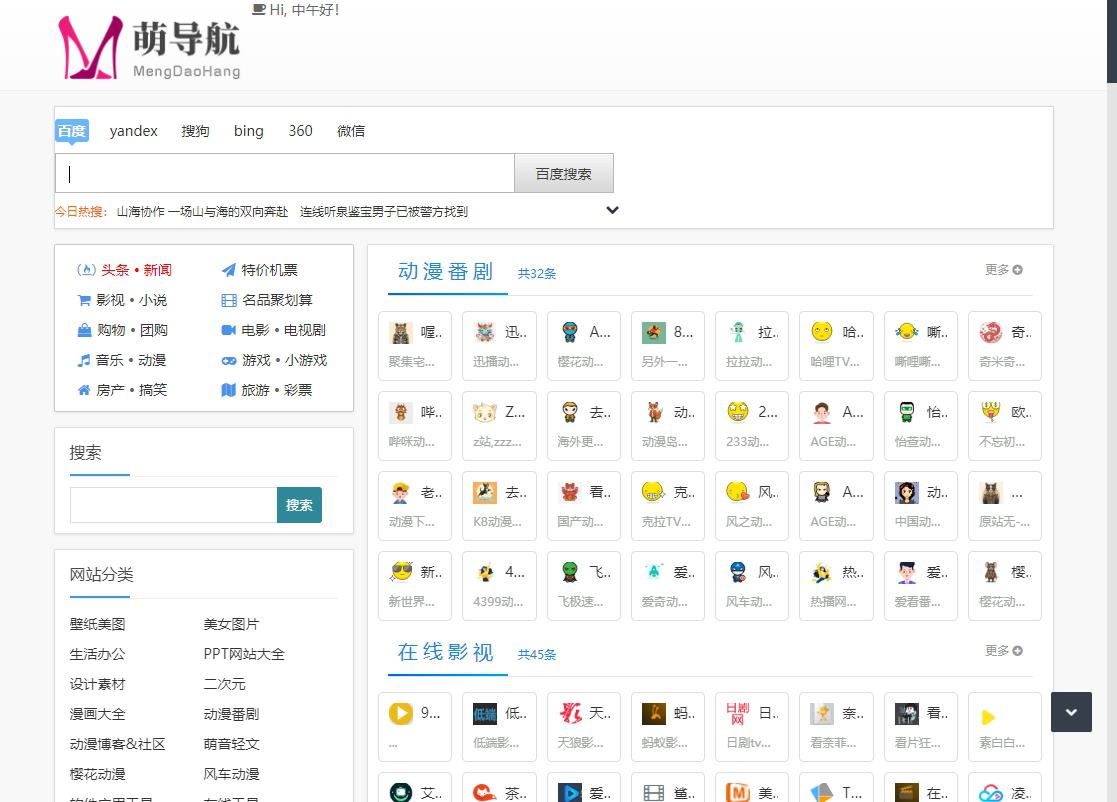The image size is (1117, 802).
Task: Select the 微信 search tab
Action: point(351,131)
